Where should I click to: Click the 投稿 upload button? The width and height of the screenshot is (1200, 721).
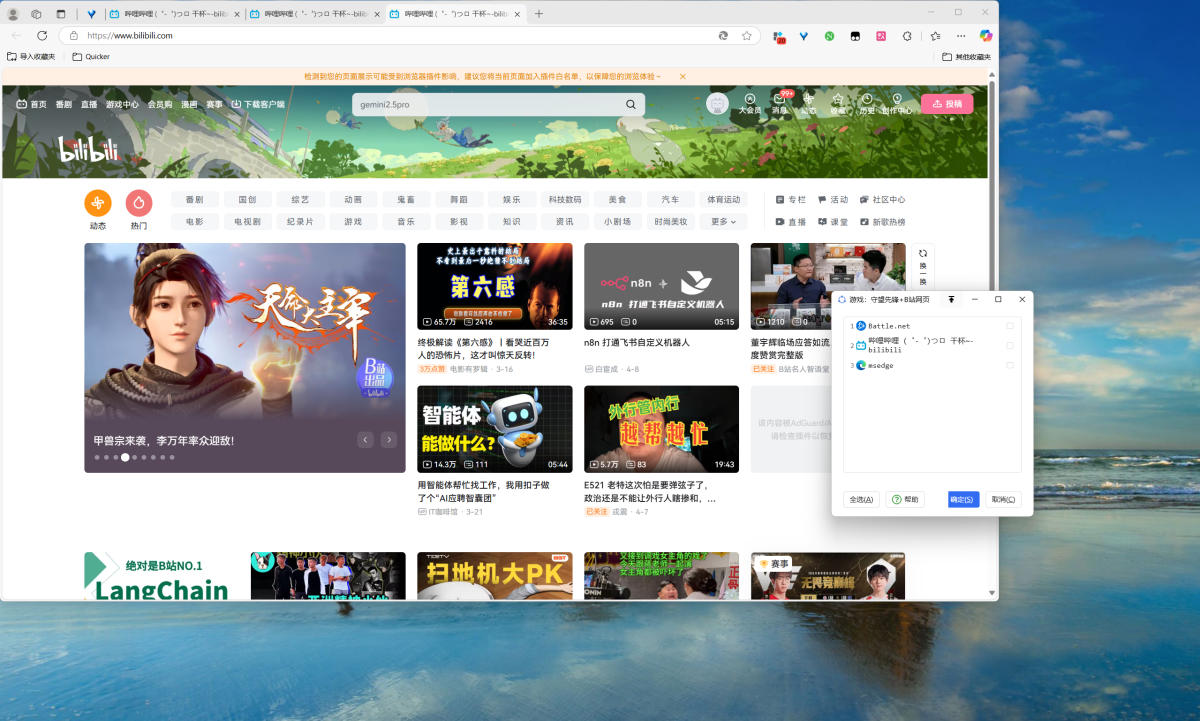947,103
